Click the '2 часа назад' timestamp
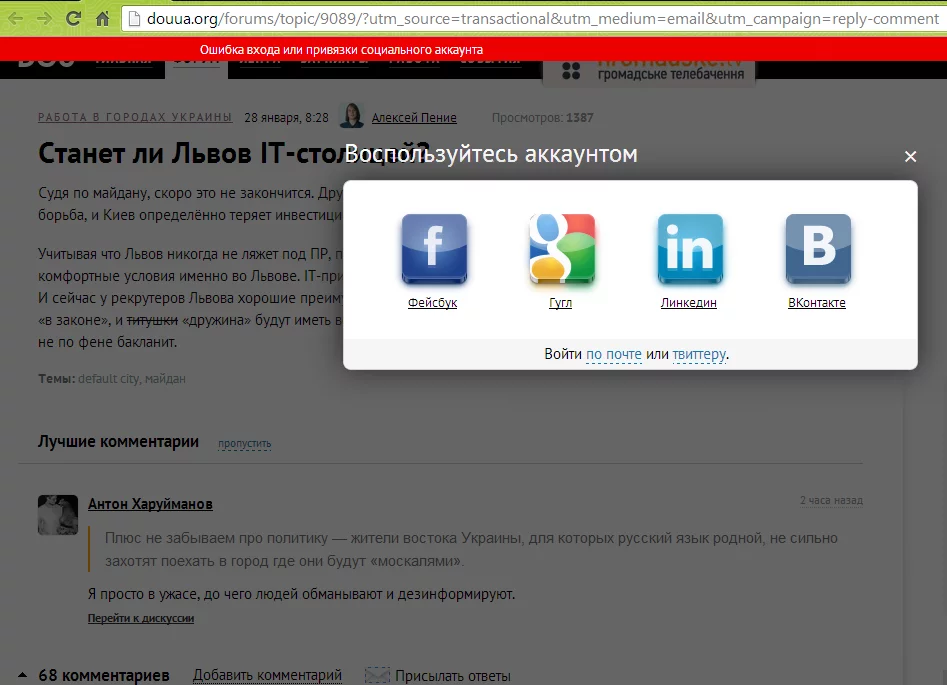The width and height of the screenshot is (947, 685). coord(832,500)
